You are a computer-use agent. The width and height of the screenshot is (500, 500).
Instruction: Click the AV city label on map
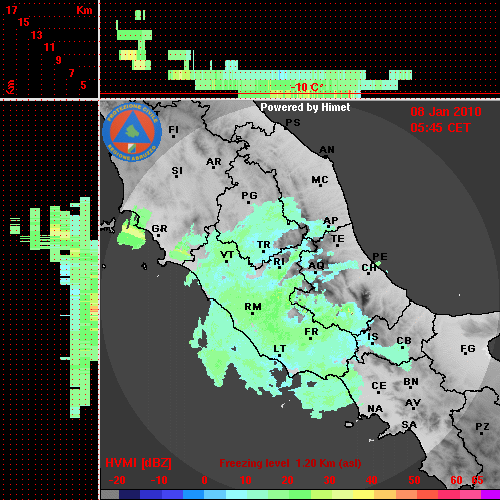tap(413, 403)
